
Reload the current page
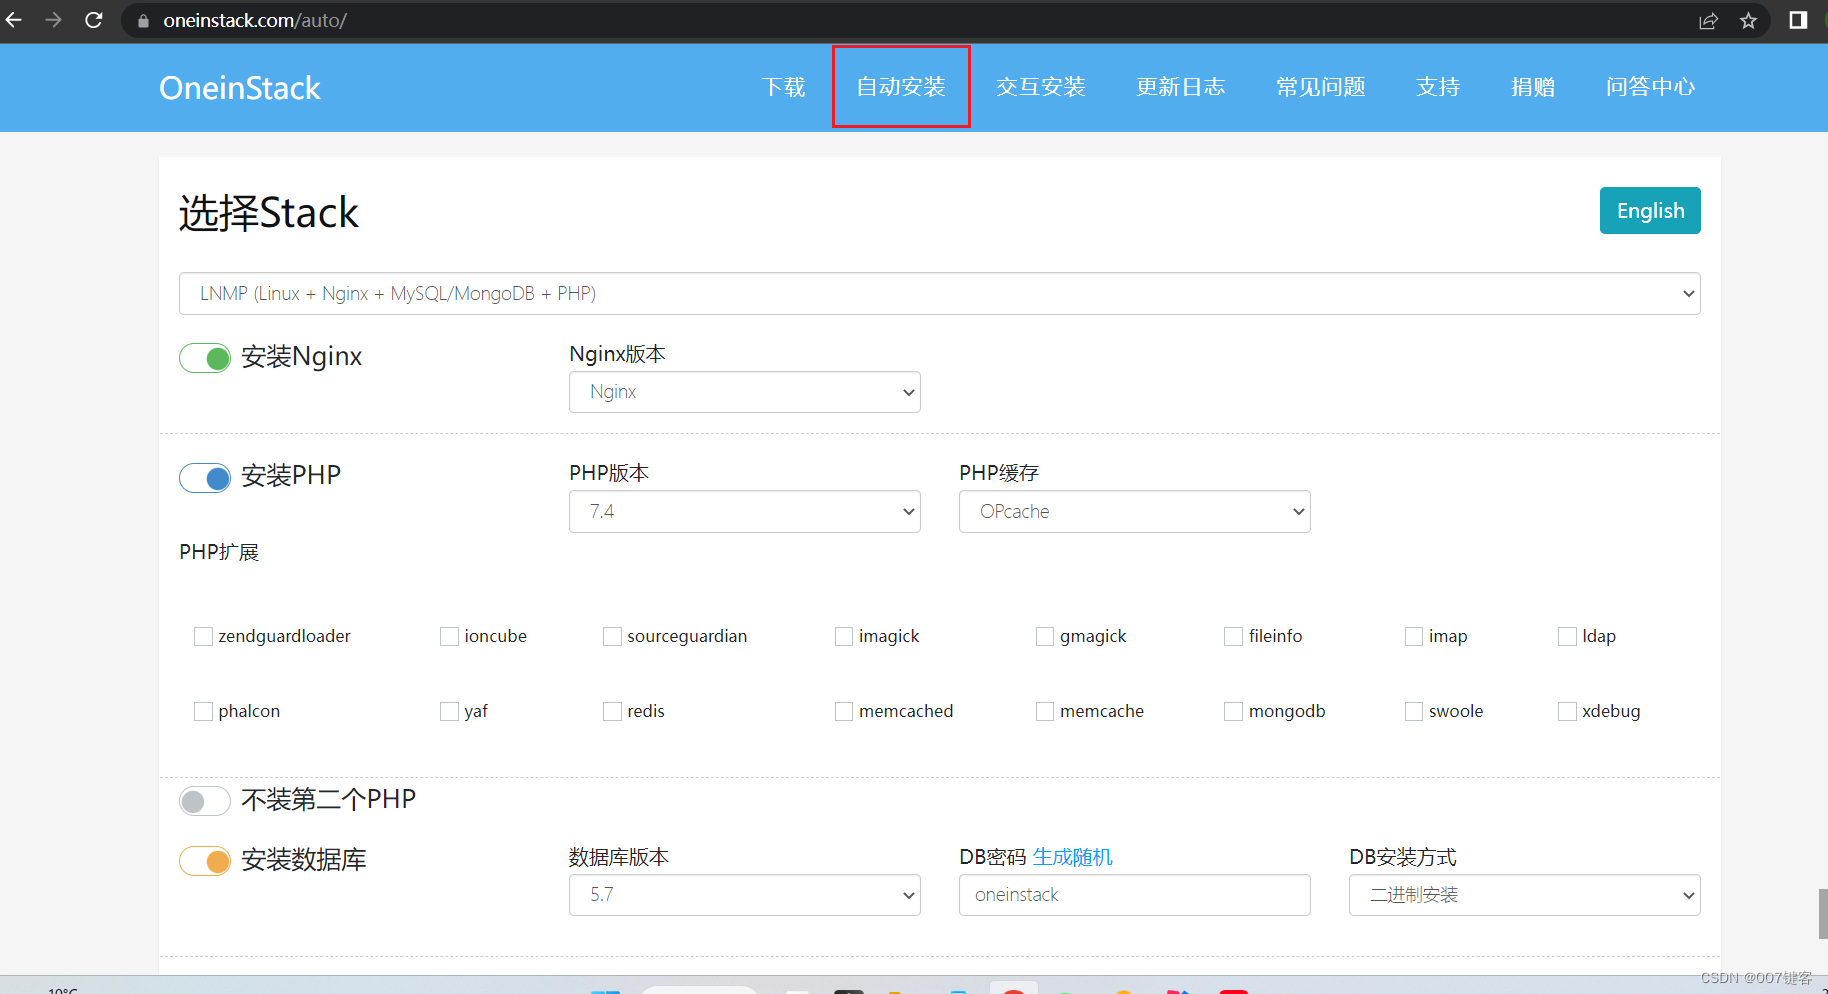coord(93,20)
